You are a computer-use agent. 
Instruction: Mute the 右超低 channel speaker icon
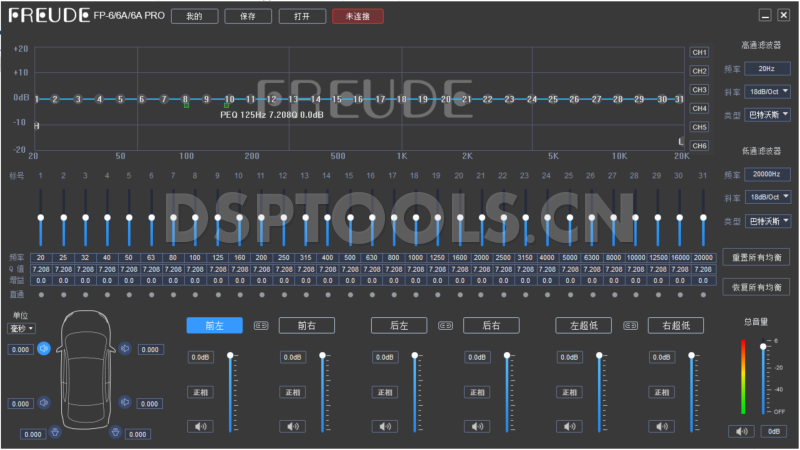point(661,426)
